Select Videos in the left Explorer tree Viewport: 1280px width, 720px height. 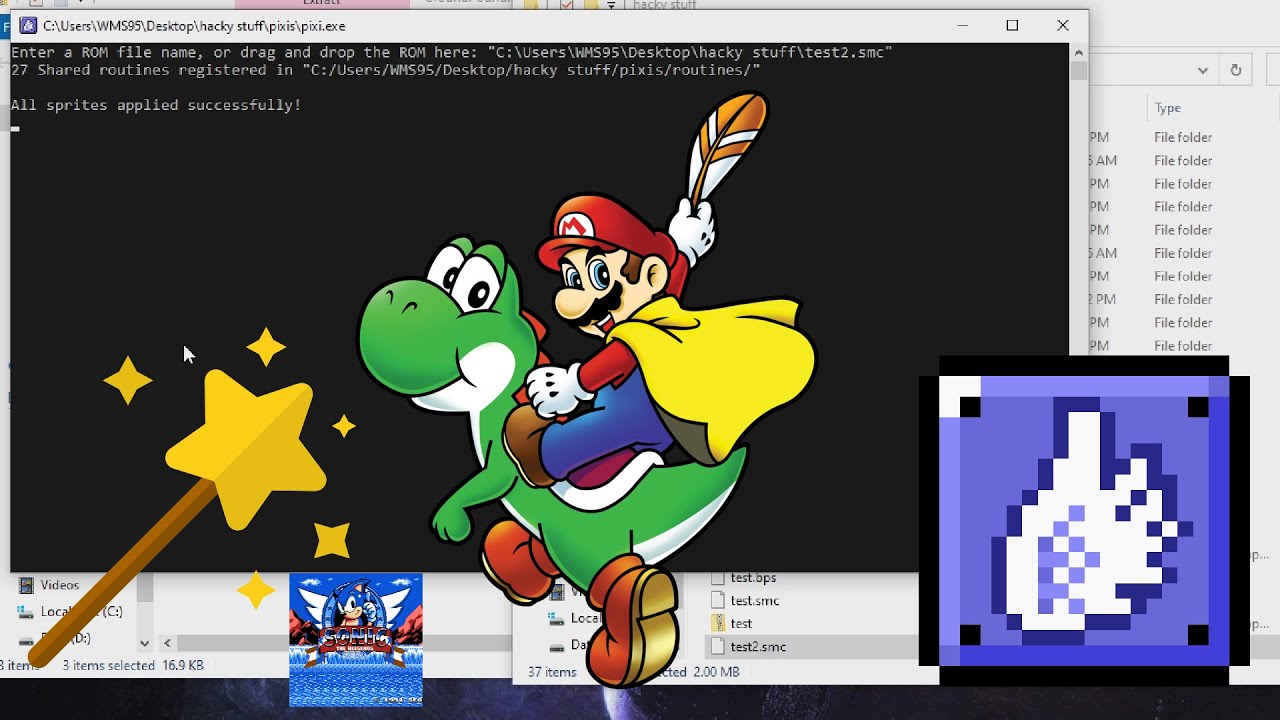[59, 585]
